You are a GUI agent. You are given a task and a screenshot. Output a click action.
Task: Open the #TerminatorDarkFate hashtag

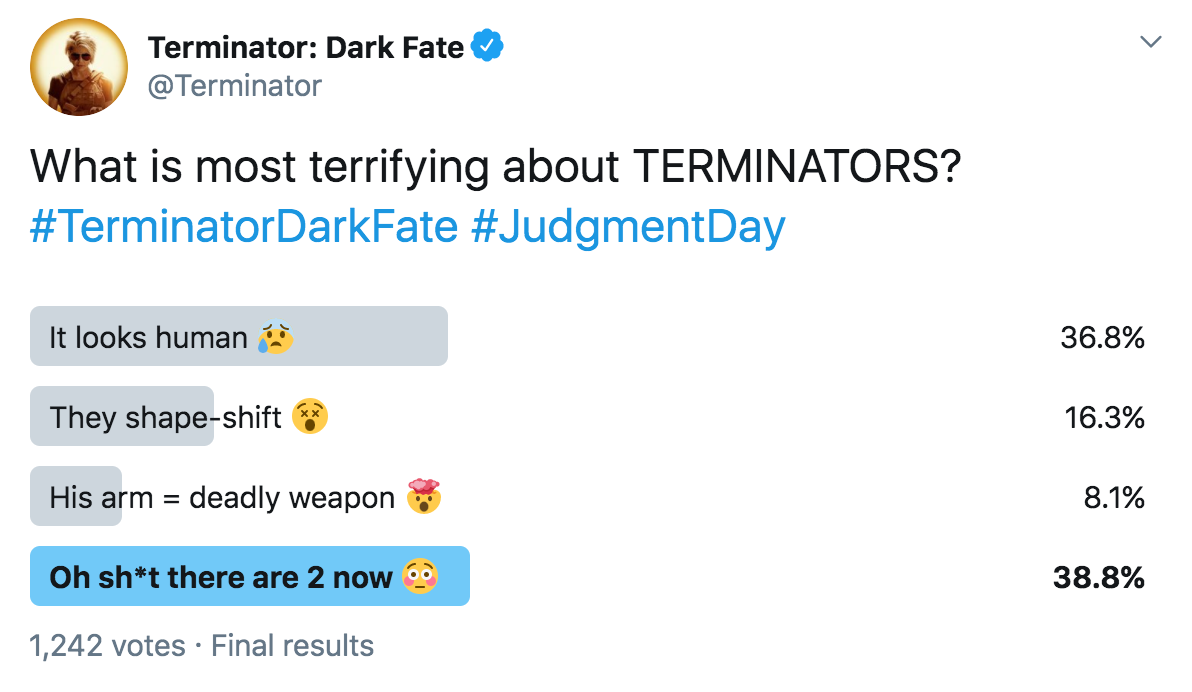pyautogui.click(x=243, y=227)
